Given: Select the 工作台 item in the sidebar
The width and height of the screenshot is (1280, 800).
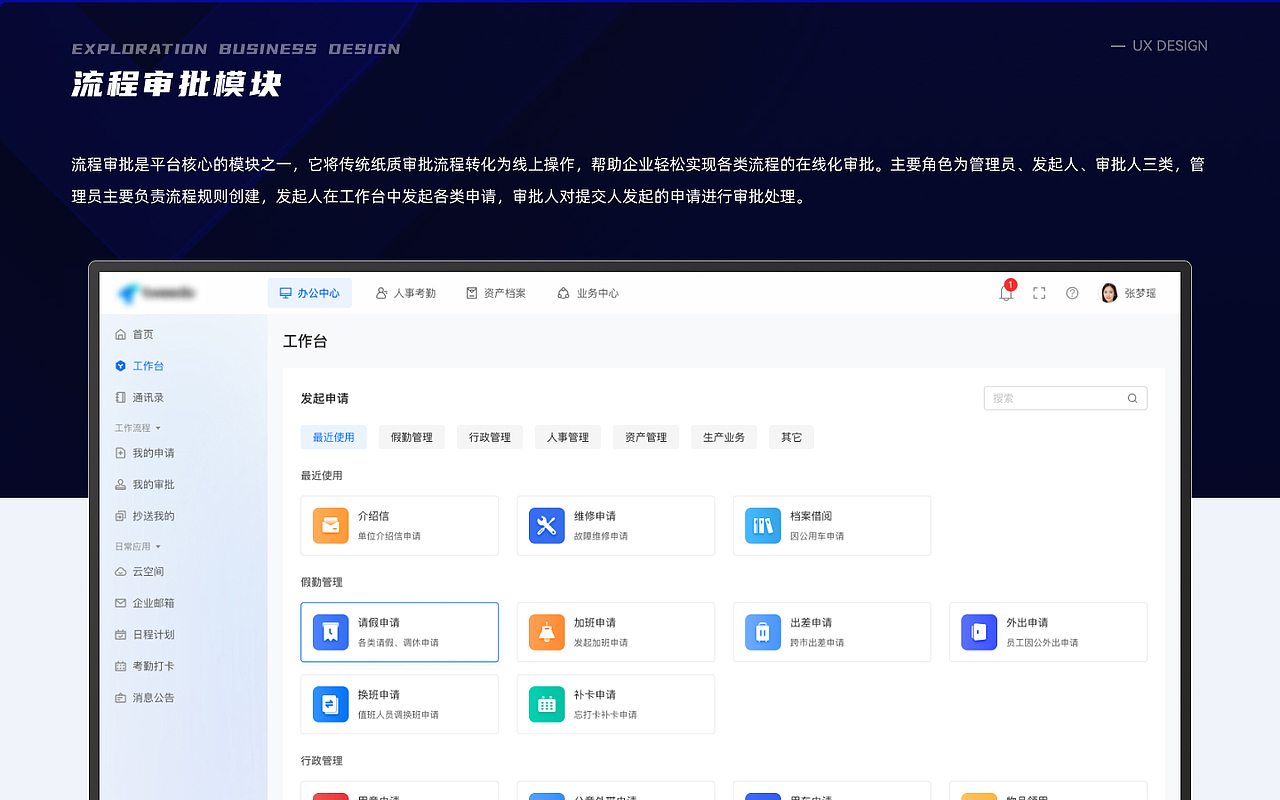Looking at the screenshot, I should [x=148, y=366].
